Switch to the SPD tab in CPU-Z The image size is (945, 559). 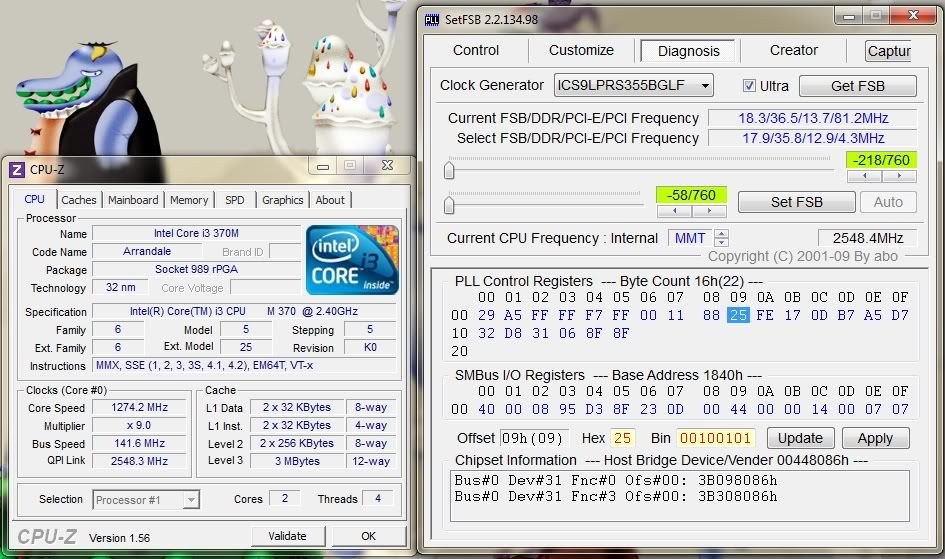pos(234,200)
